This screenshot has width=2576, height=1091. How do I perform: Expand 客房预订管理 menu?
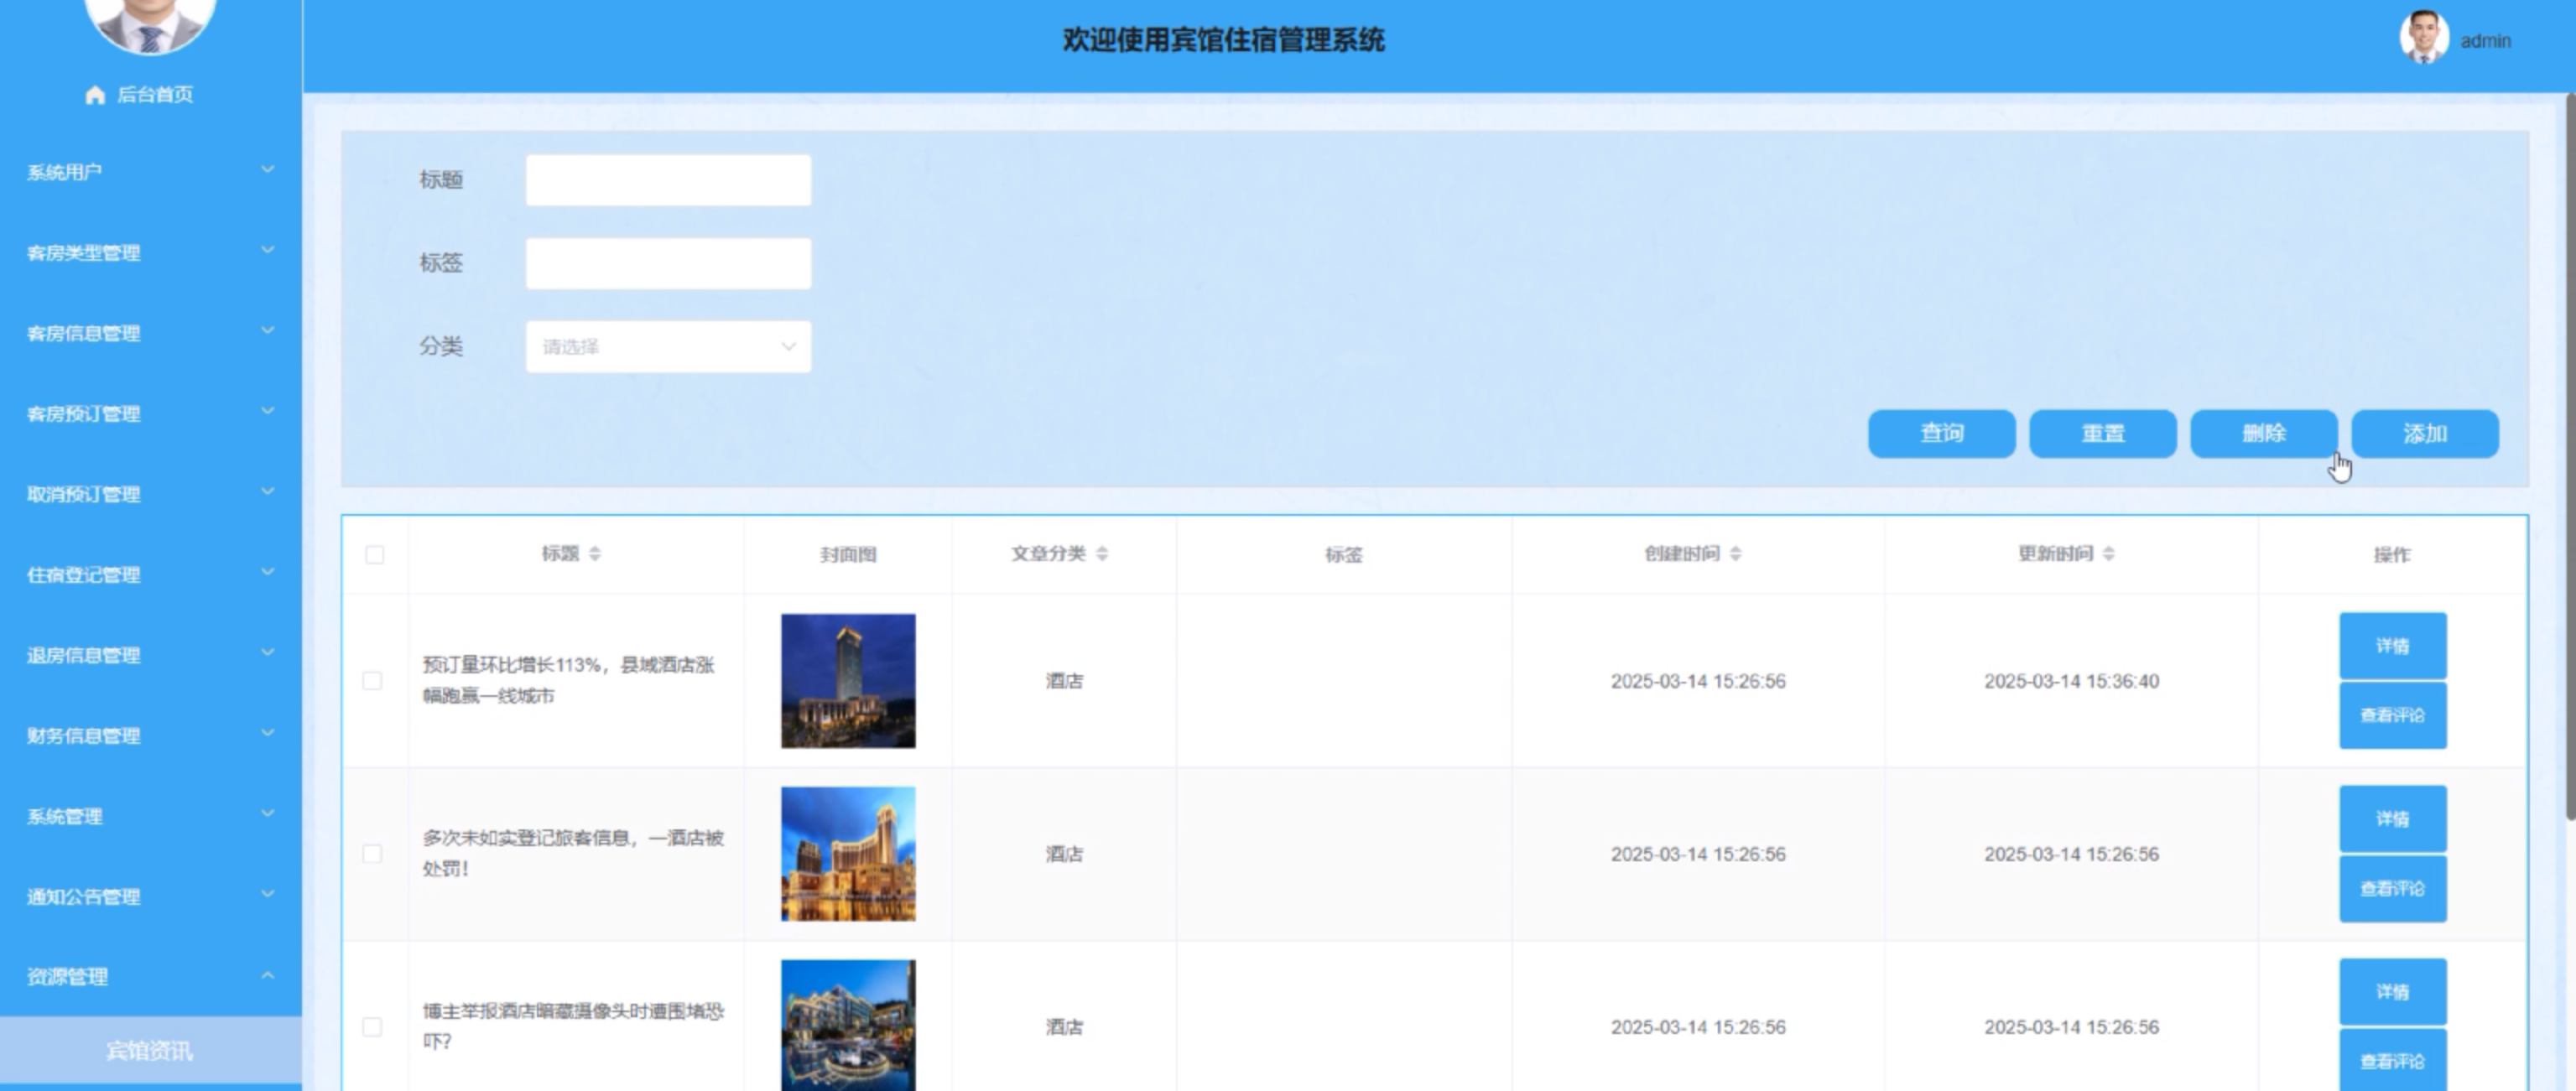coord(150,413)
